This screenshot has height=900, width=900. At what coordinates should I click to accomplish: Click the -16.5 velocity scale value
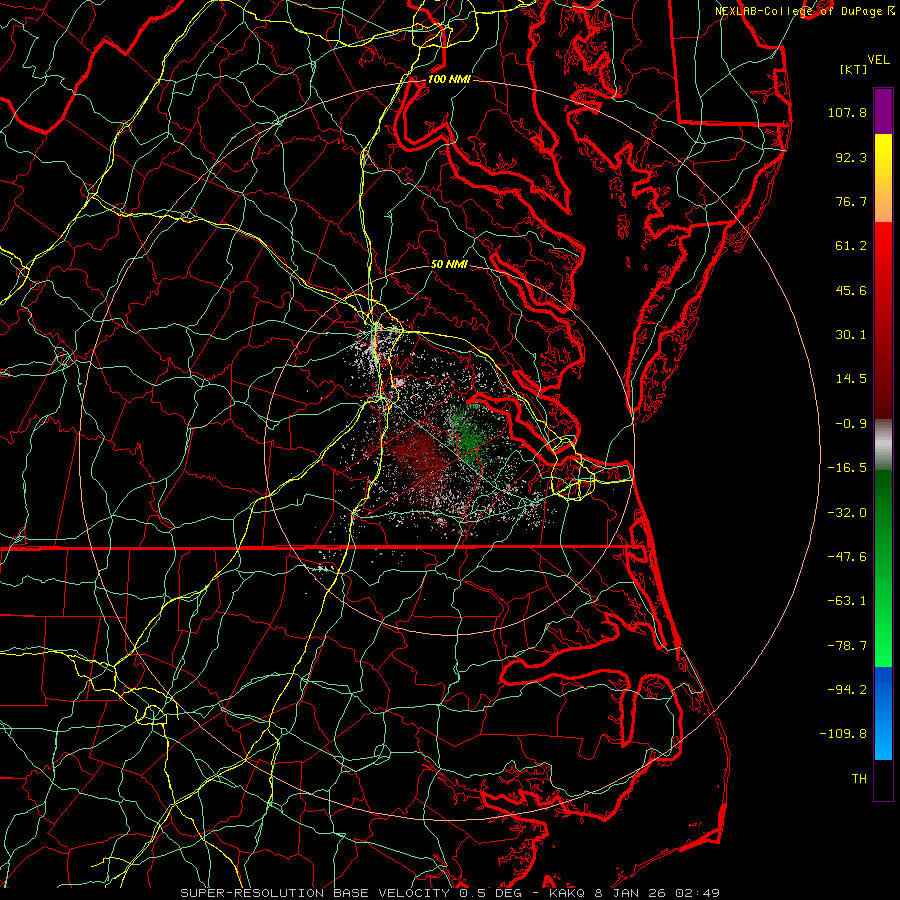click(847, 468)
